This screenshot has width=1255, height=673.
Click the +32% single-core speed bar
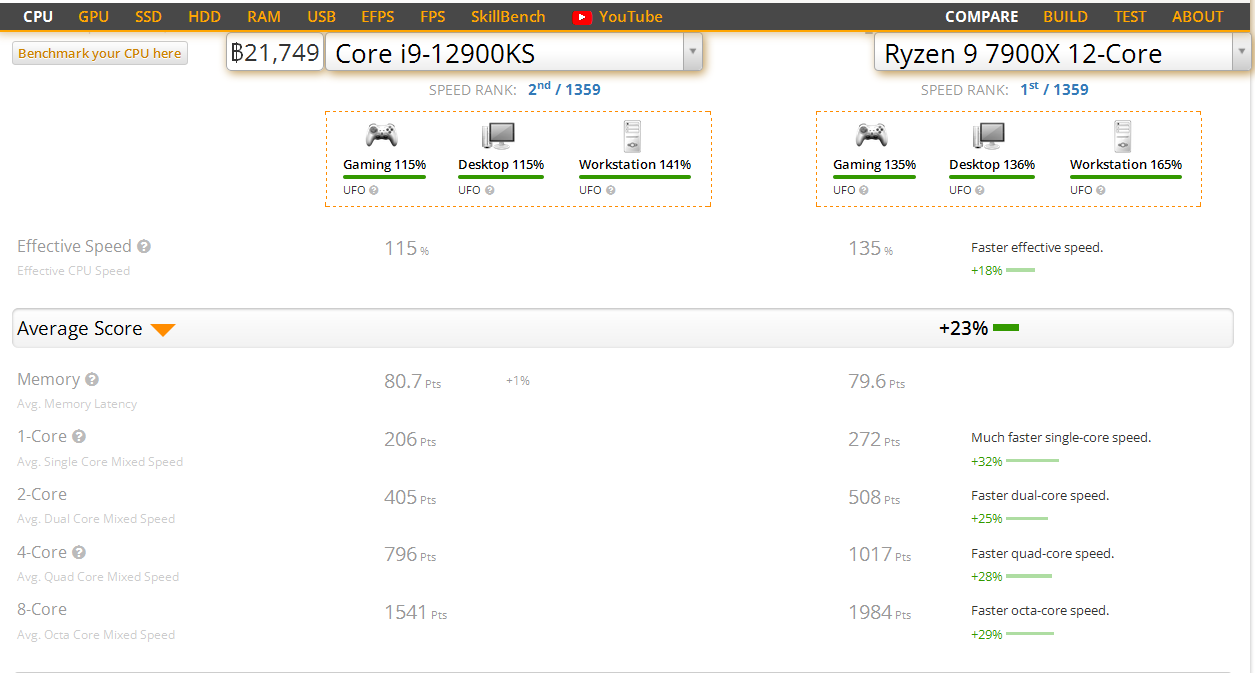[1032, 461]
